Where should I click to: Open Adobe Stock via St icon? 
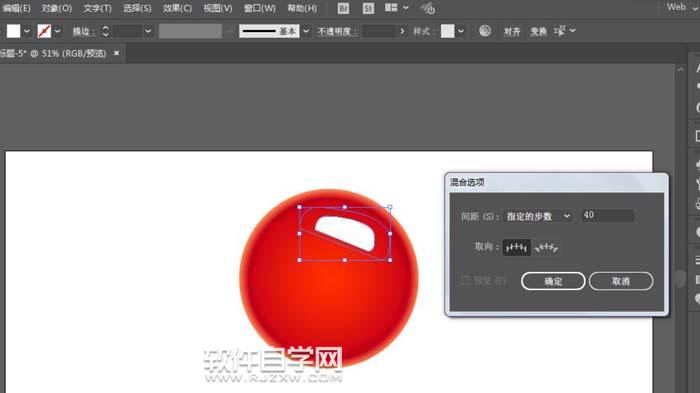pyautogui.click(x=368, y=8)
